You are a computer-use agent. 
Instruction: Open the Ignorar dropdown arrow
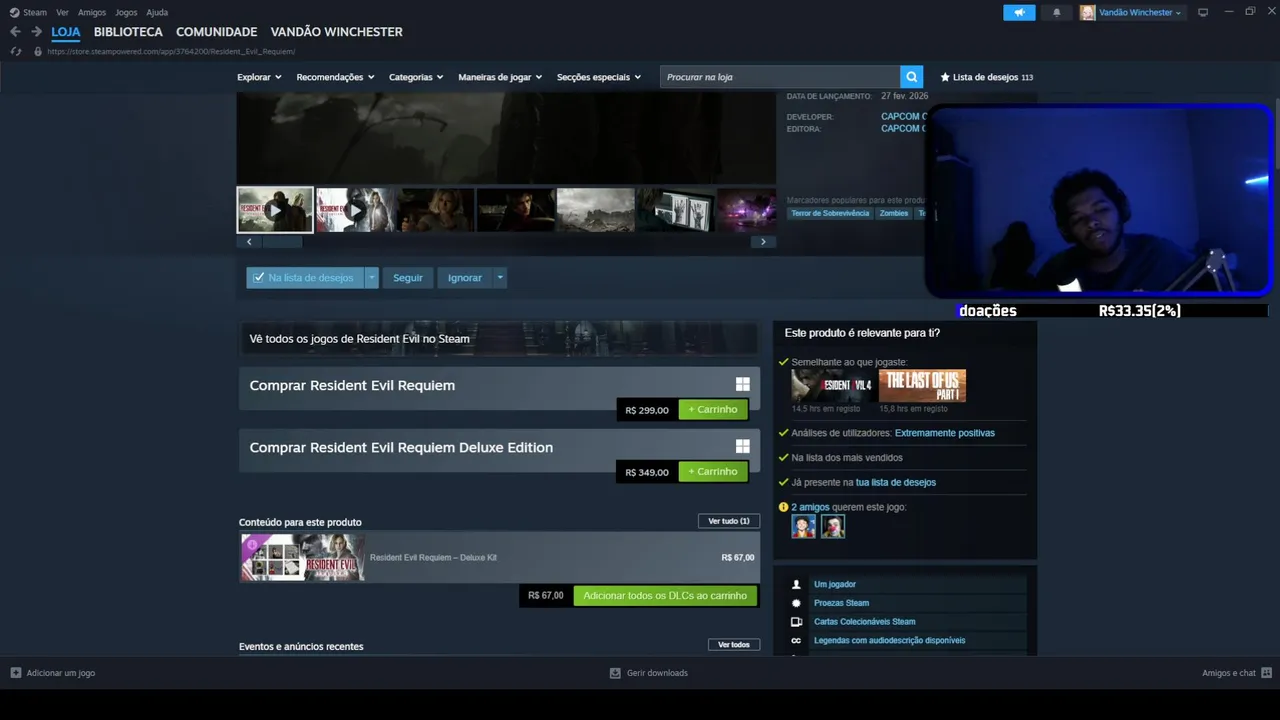coord(500,277)
